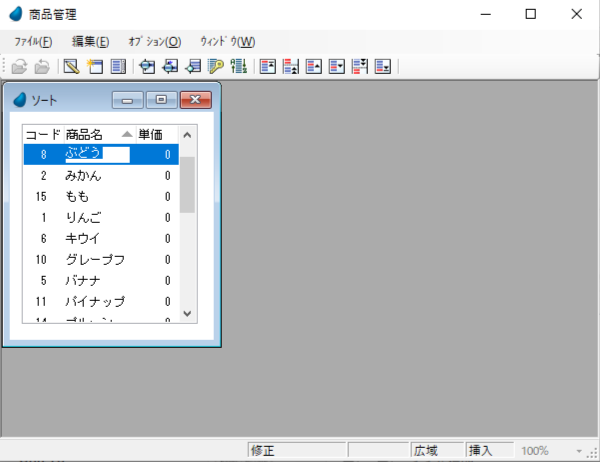Click the new document icon with star

tap(95, 67)
